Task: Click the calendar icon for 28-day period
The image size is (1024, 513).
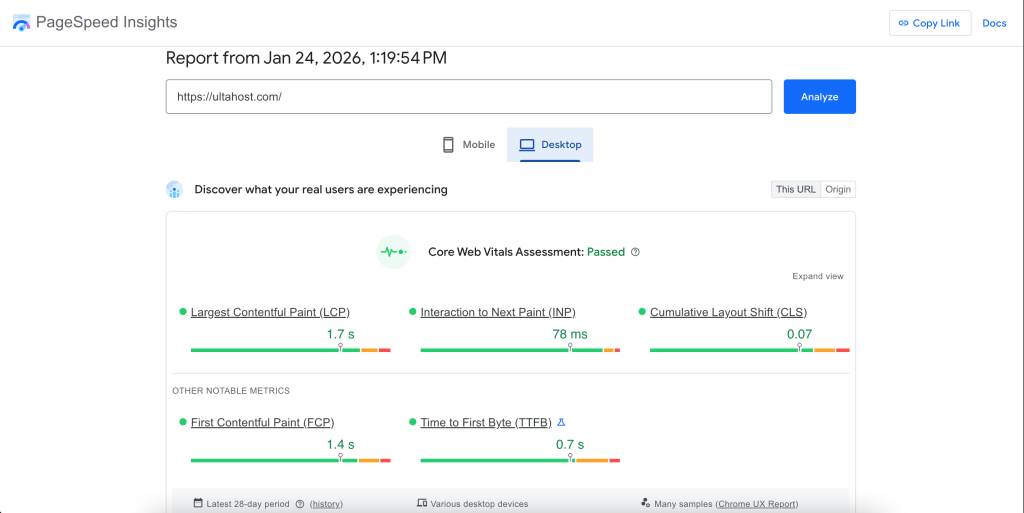Action: pos(198,504)
